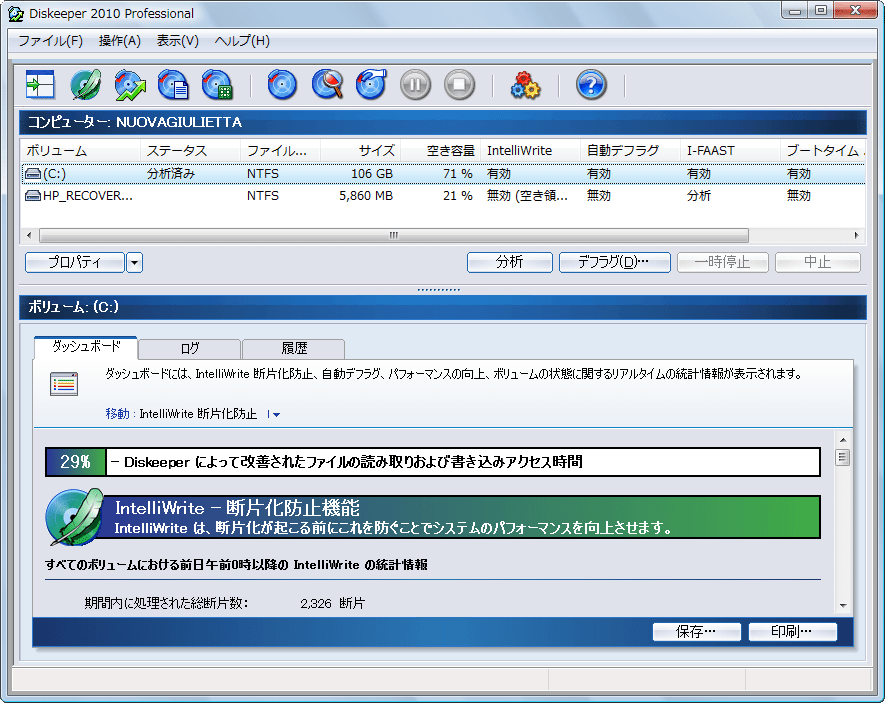The height and width of the screenshot is (703, 885).
Task: Click the dashboard vertical scrollbar thumb
Action: 843,457
